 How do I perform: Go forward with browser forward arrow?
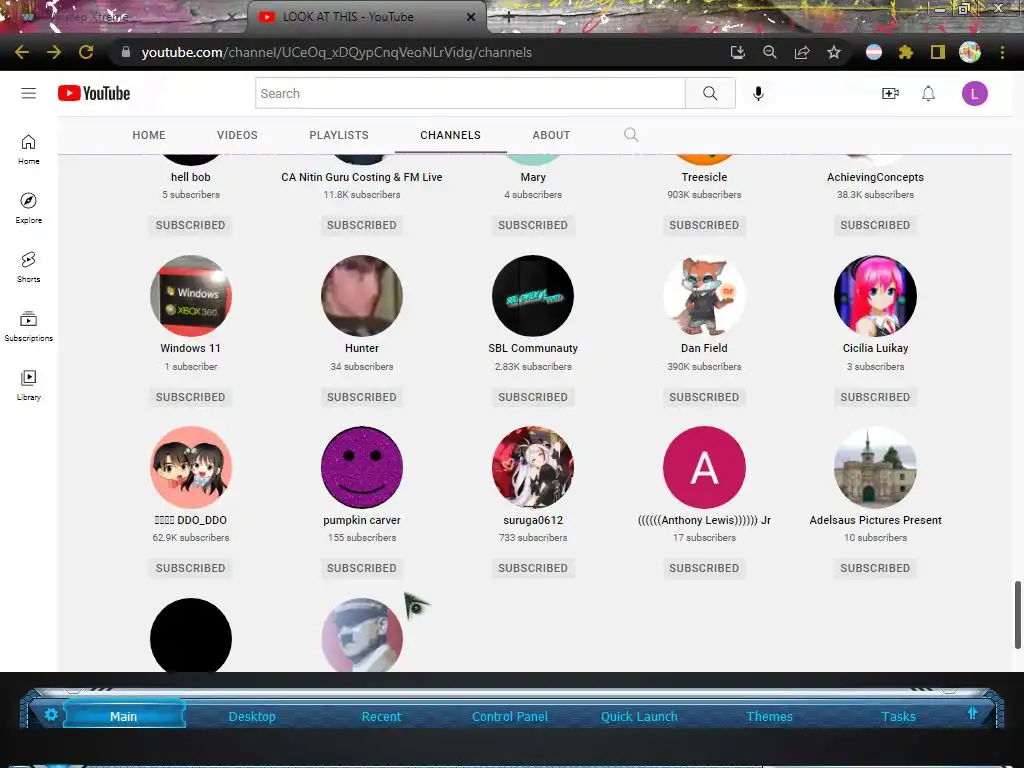point(54,52)
